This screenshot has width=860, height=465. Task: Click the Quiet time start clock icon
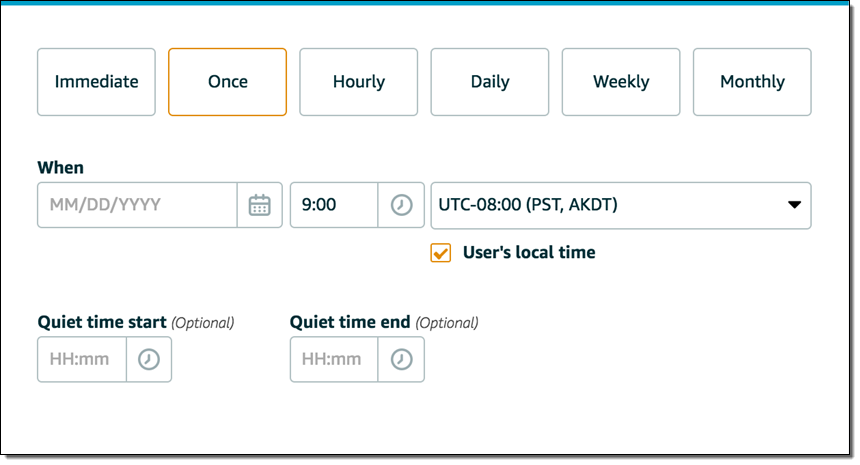pos(148,359)
